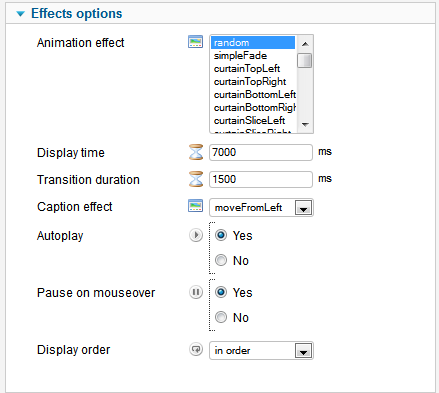Click the Display order label

(73, 350)
